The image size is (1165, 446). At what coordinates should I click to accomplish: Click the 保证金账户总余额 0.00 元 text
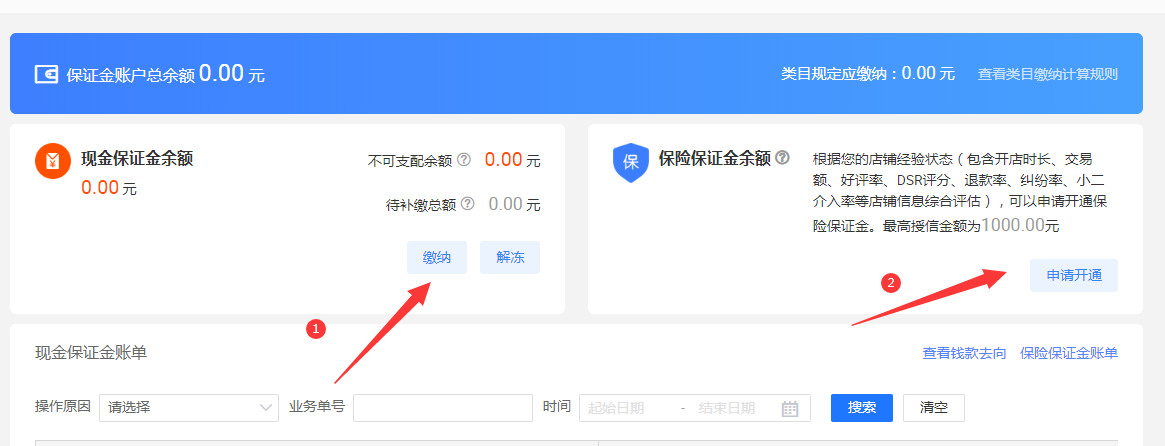click(165, 74)
